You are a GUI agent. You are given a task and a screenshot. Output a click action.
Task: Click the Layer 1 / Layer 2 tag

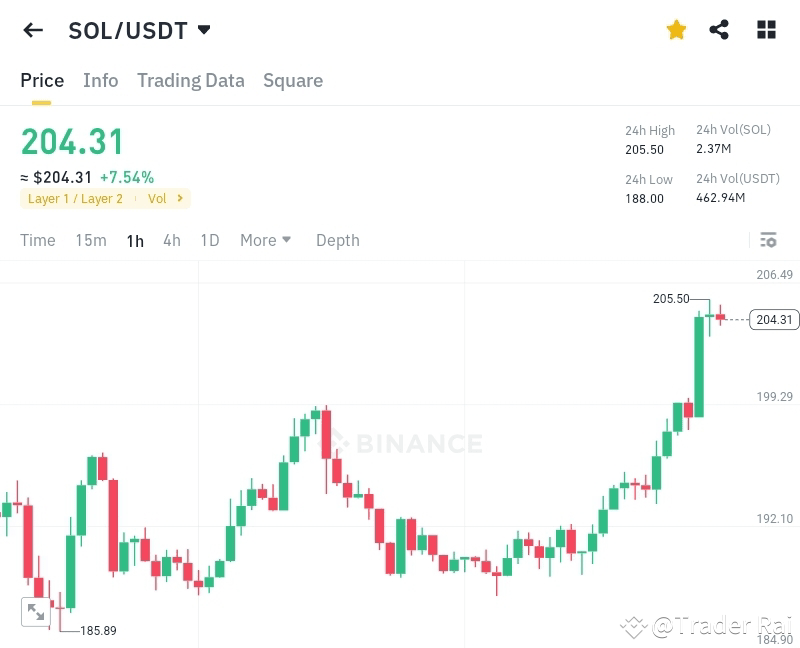pos(75,199)
